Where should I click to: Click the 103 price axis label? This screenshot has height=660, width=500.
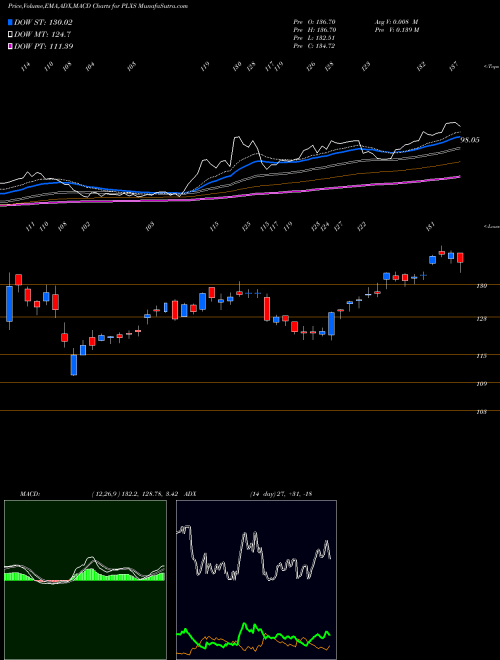[481, 412]
